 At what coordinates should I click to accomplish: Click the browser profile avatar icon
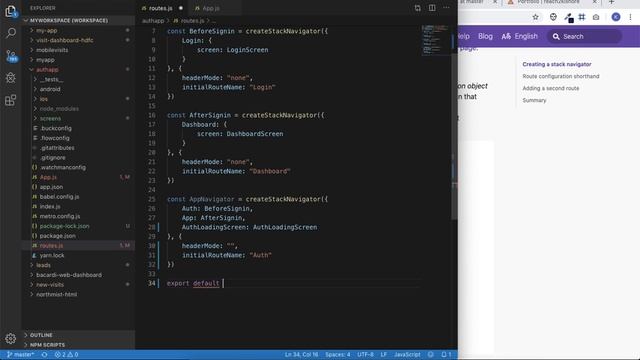pyautogui.click(x=616, y=17)
